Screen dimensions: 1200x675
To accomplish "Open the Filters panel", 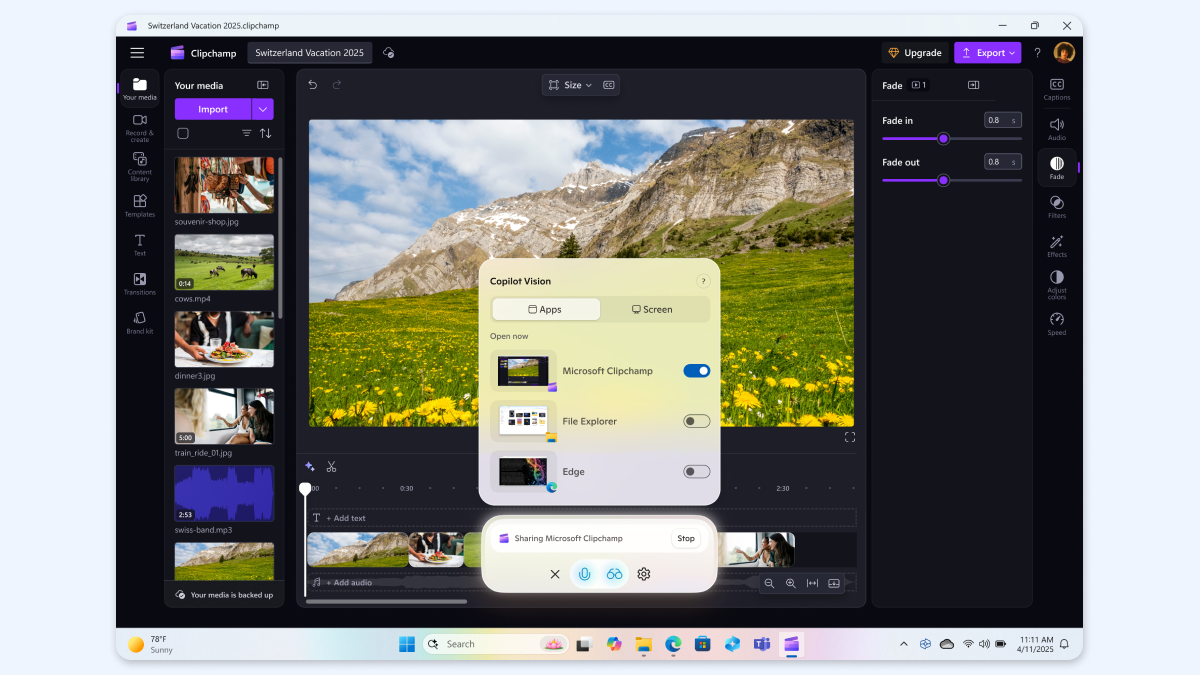I will (x=1056, y=207).
